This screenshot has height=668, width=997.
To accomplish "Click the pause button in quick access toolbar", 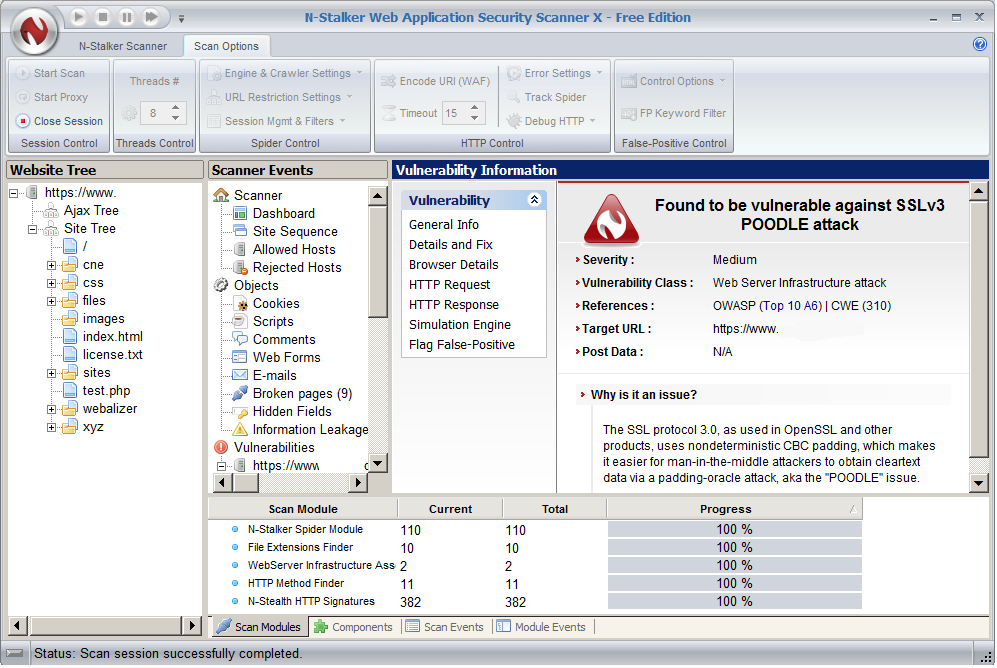I will point(127,17).
